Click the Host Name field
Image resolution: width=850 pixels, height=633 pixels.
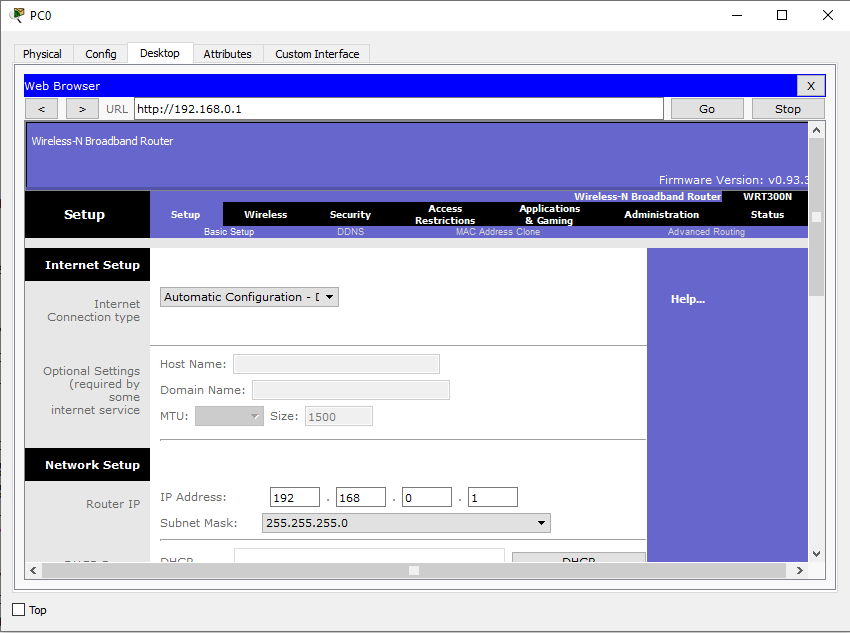point(336,364)
